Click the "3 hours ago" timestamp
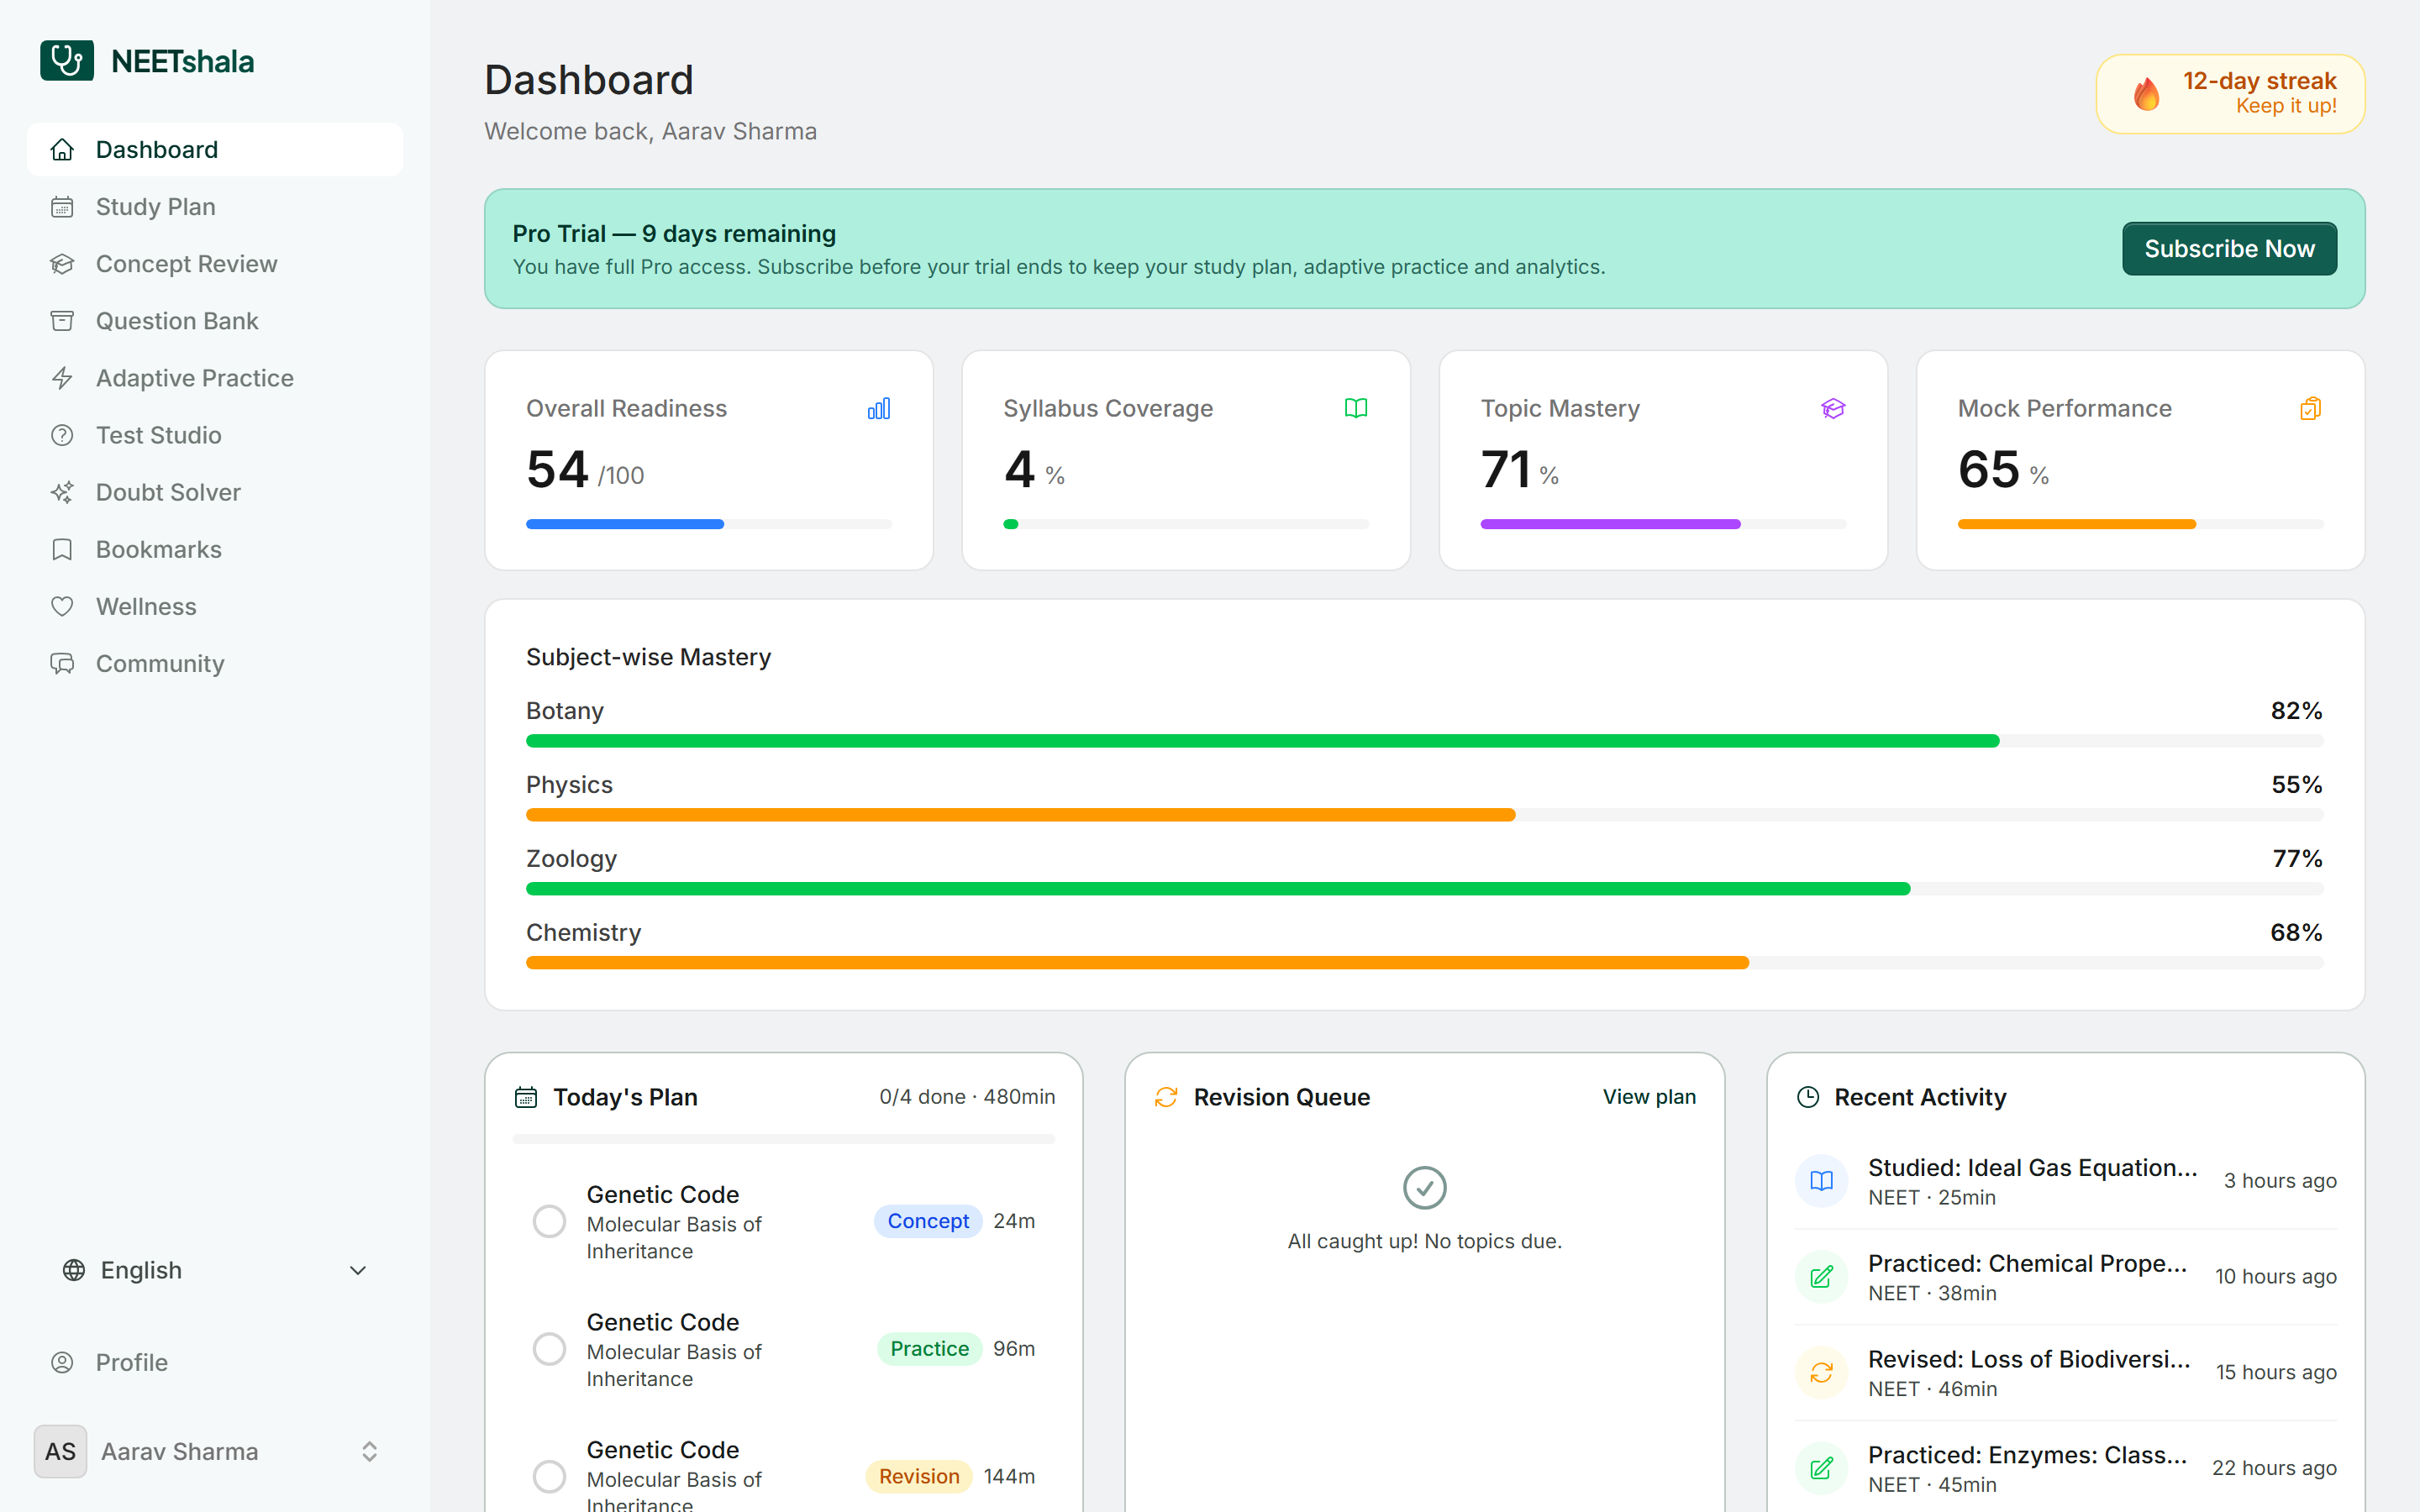Viewport: 2420px width, 1512px height. click(2280, 1181)
